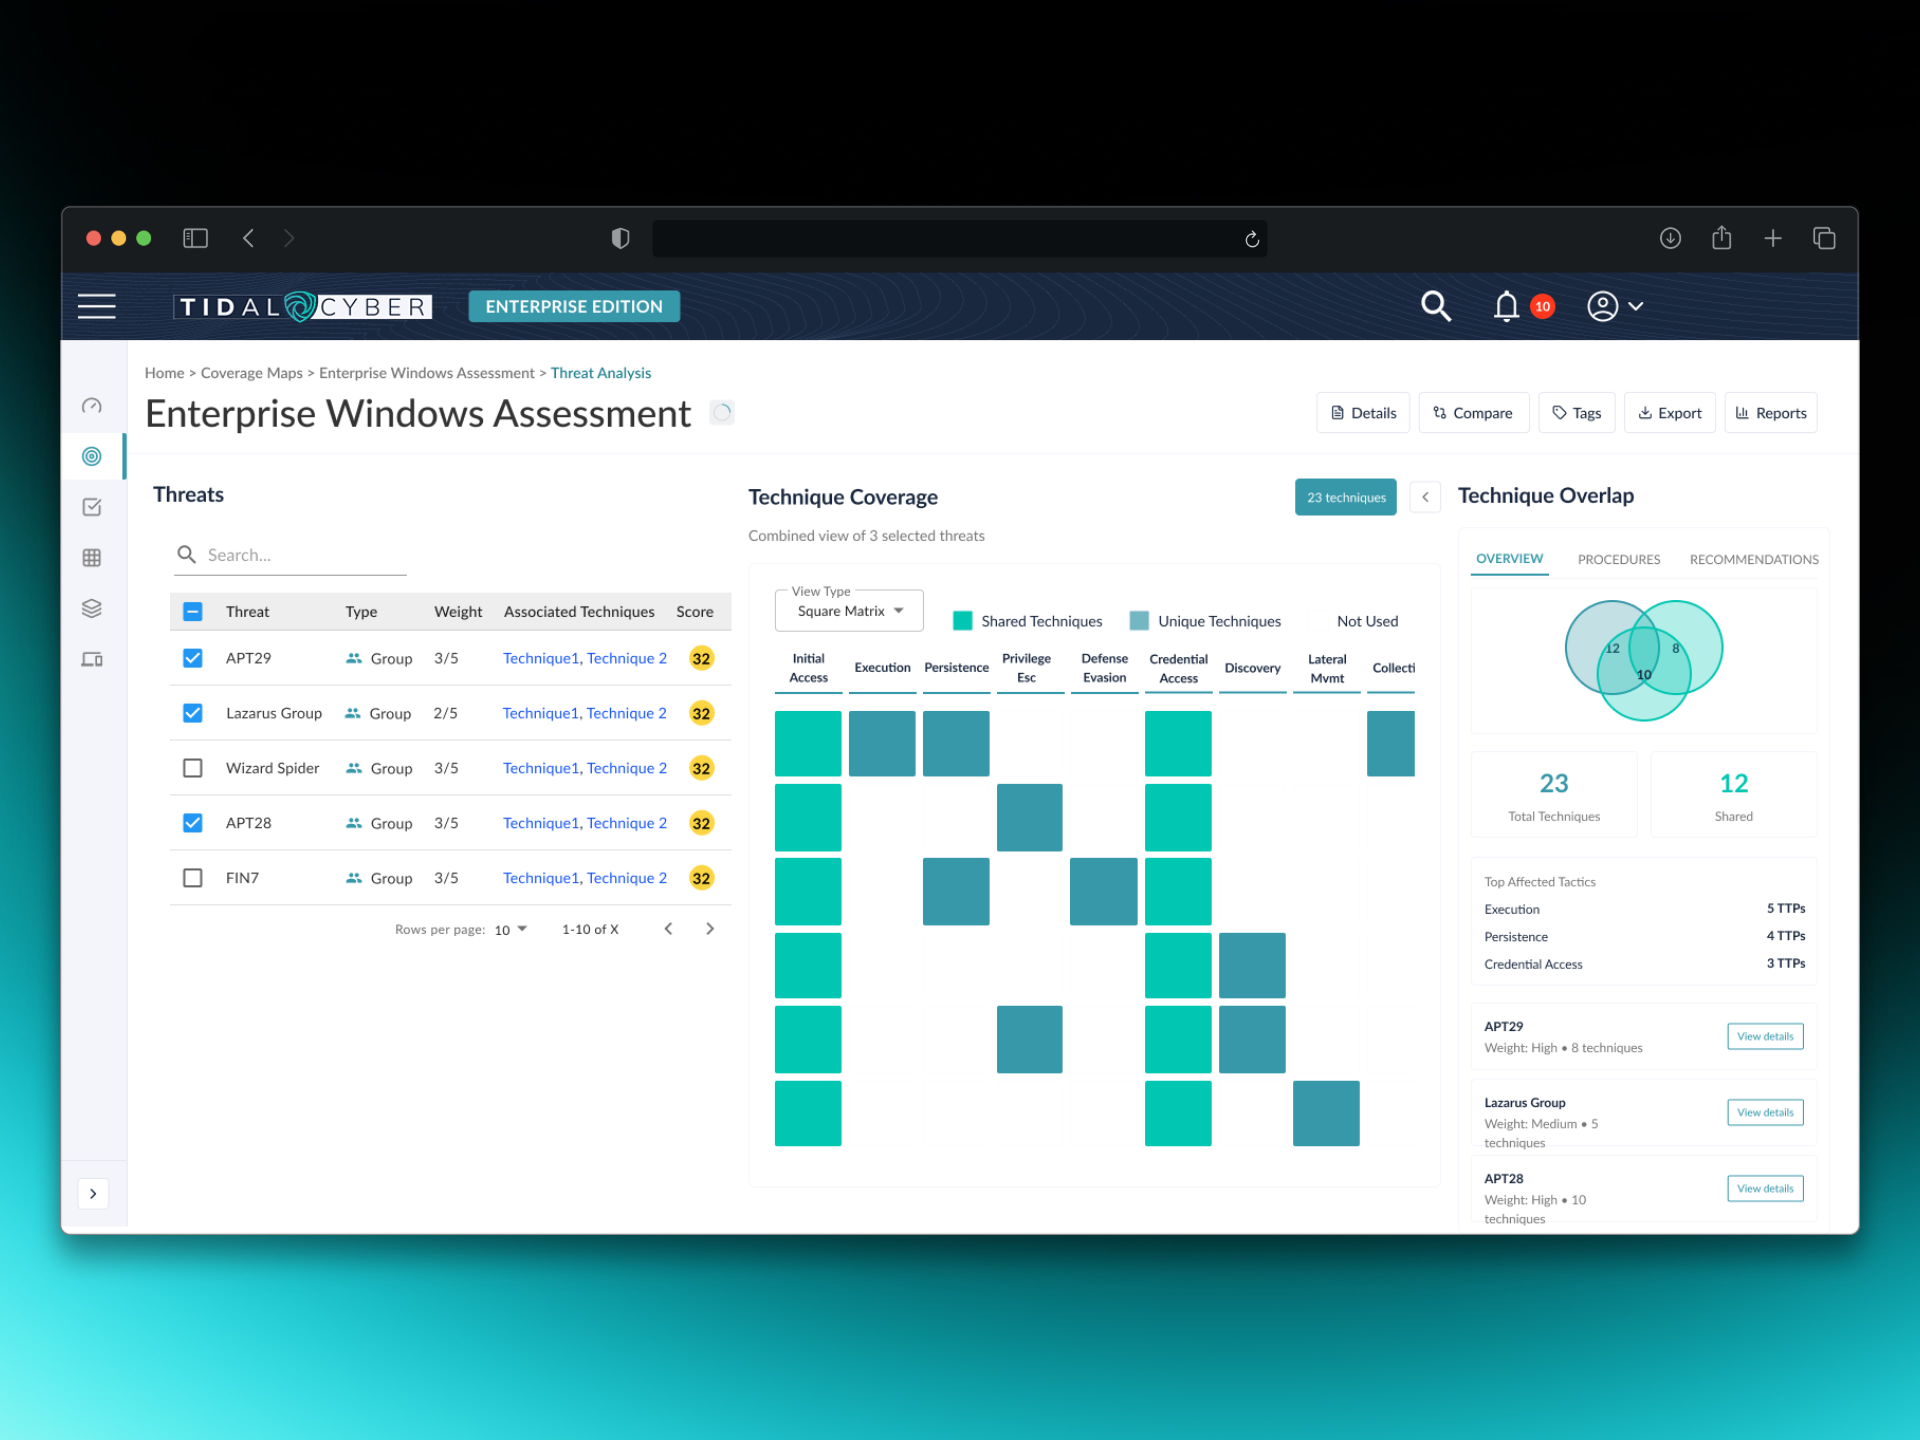The width and height of the screenshot is (1920, 1440).
Task: Open the search magnifier in header
Action: (x=1436, y=306)
